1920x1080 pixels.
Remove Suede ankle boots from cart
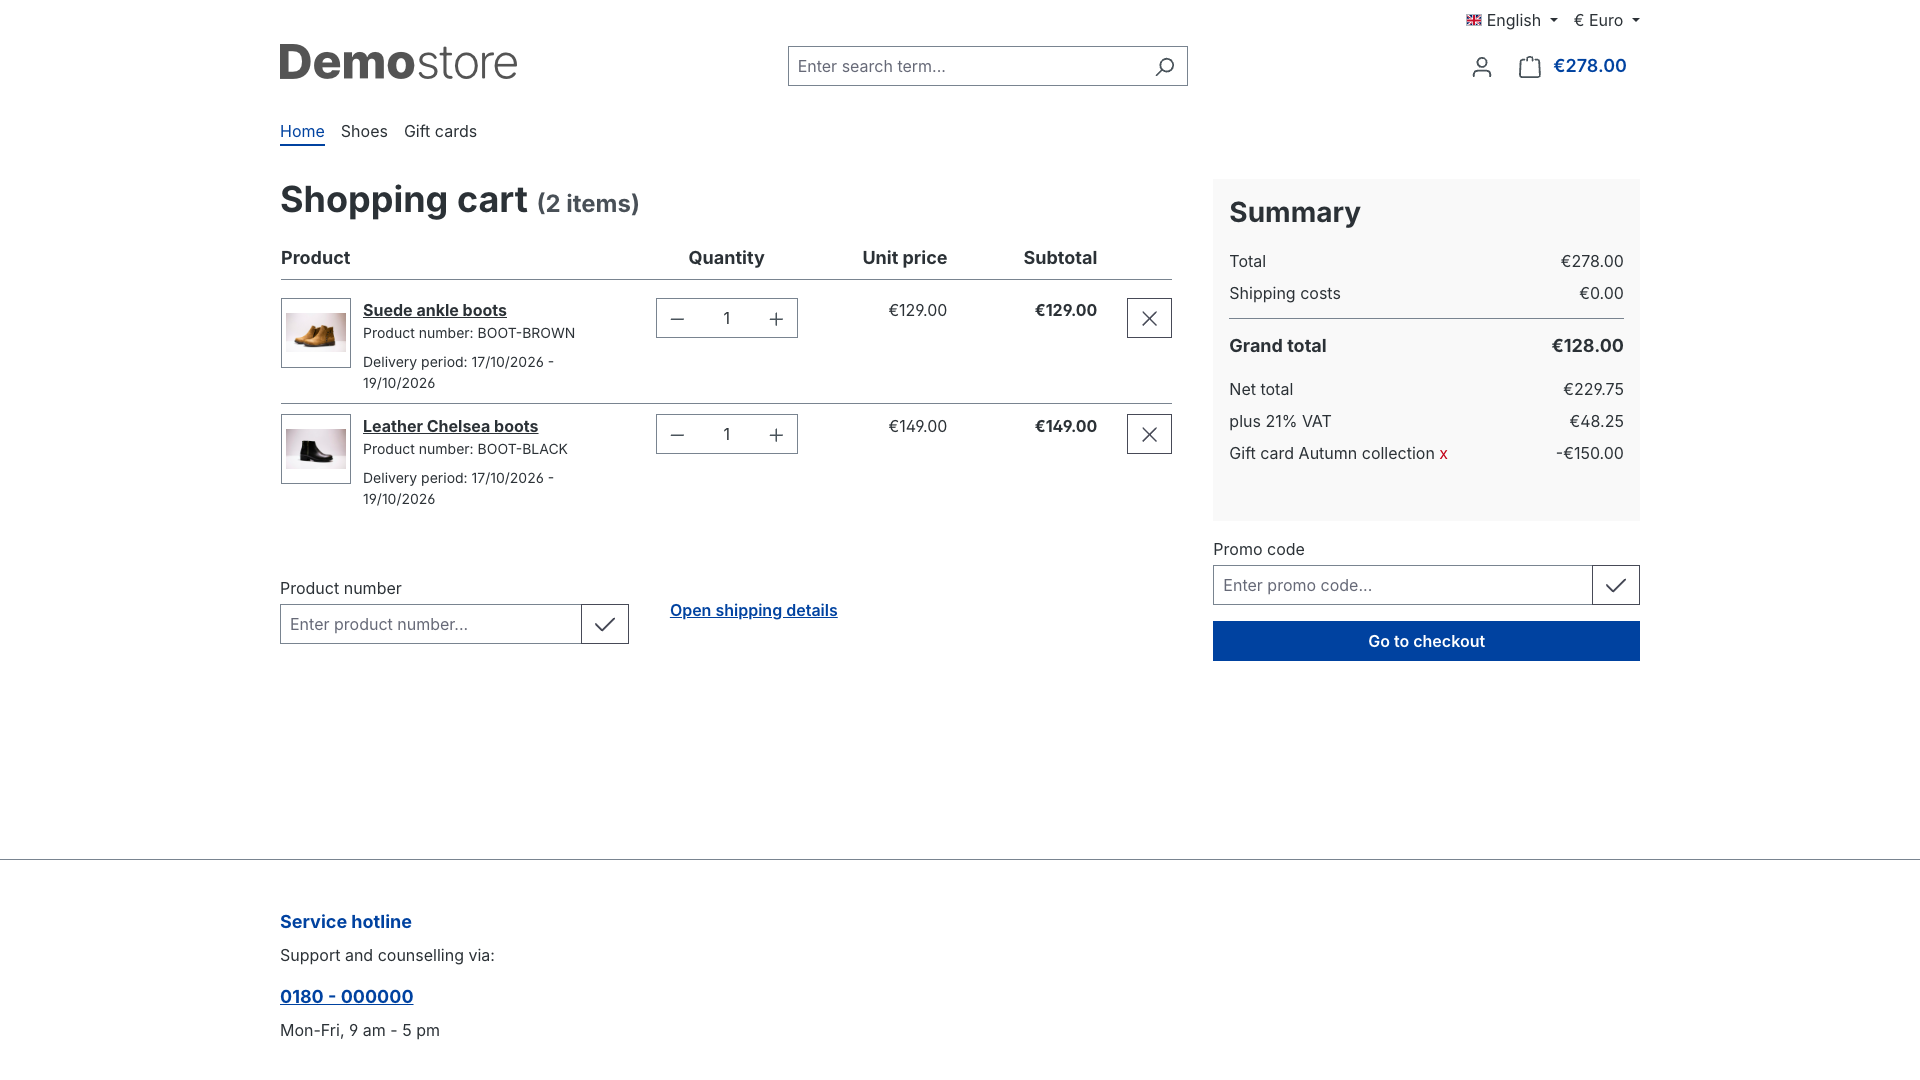coord(1149,318)
